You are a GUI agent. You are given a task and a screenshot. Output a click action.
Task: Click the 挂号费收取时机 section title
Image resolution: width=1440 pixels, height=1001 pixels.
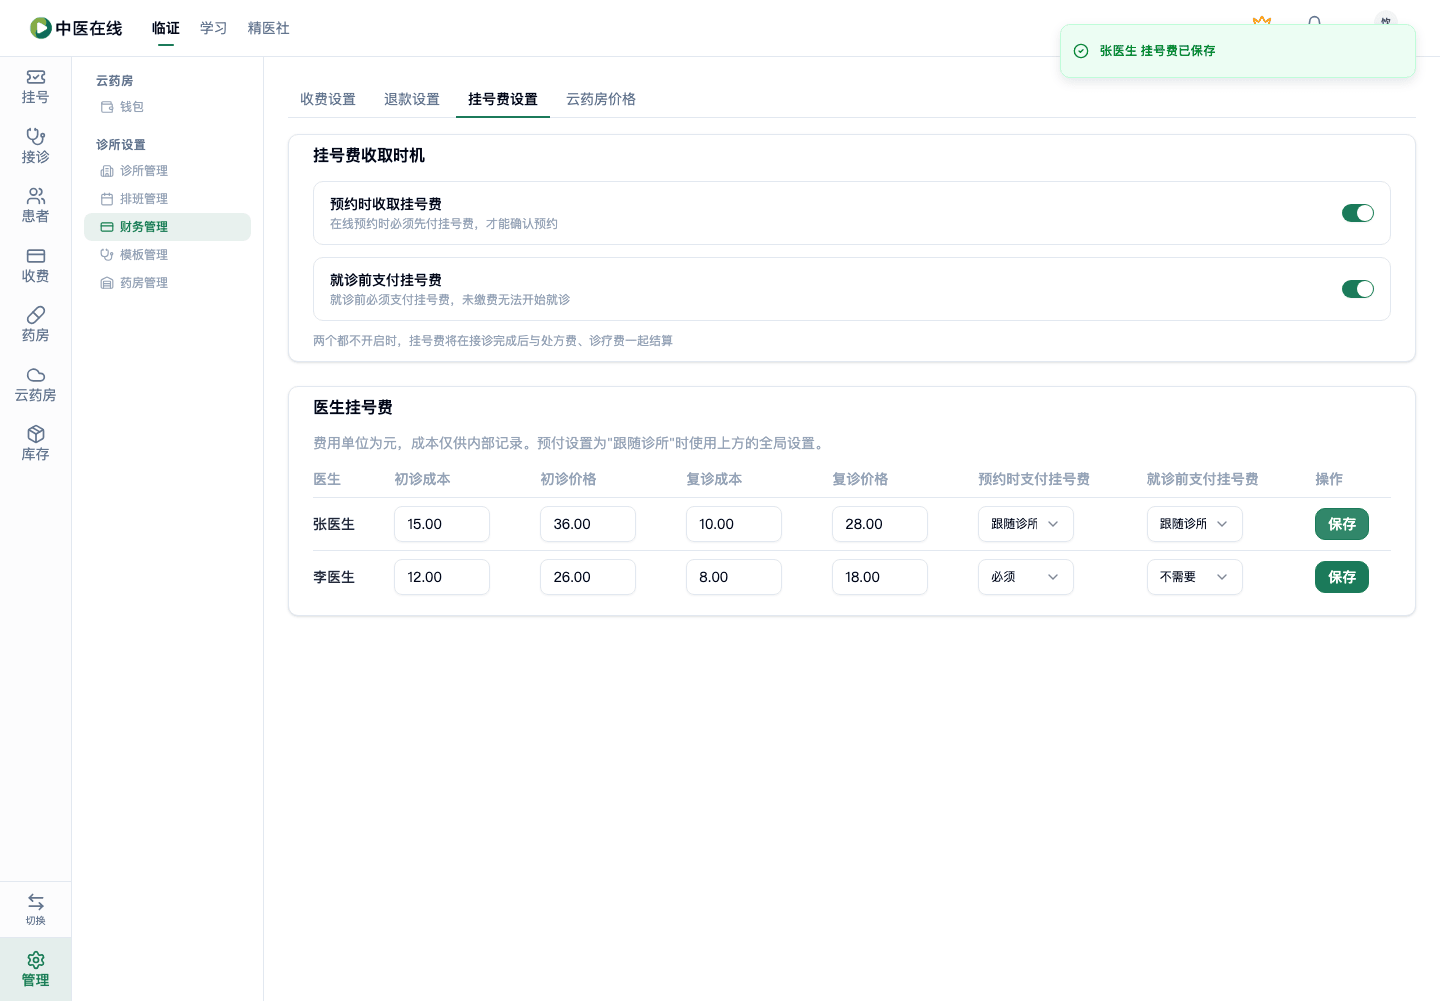(369, 155)
